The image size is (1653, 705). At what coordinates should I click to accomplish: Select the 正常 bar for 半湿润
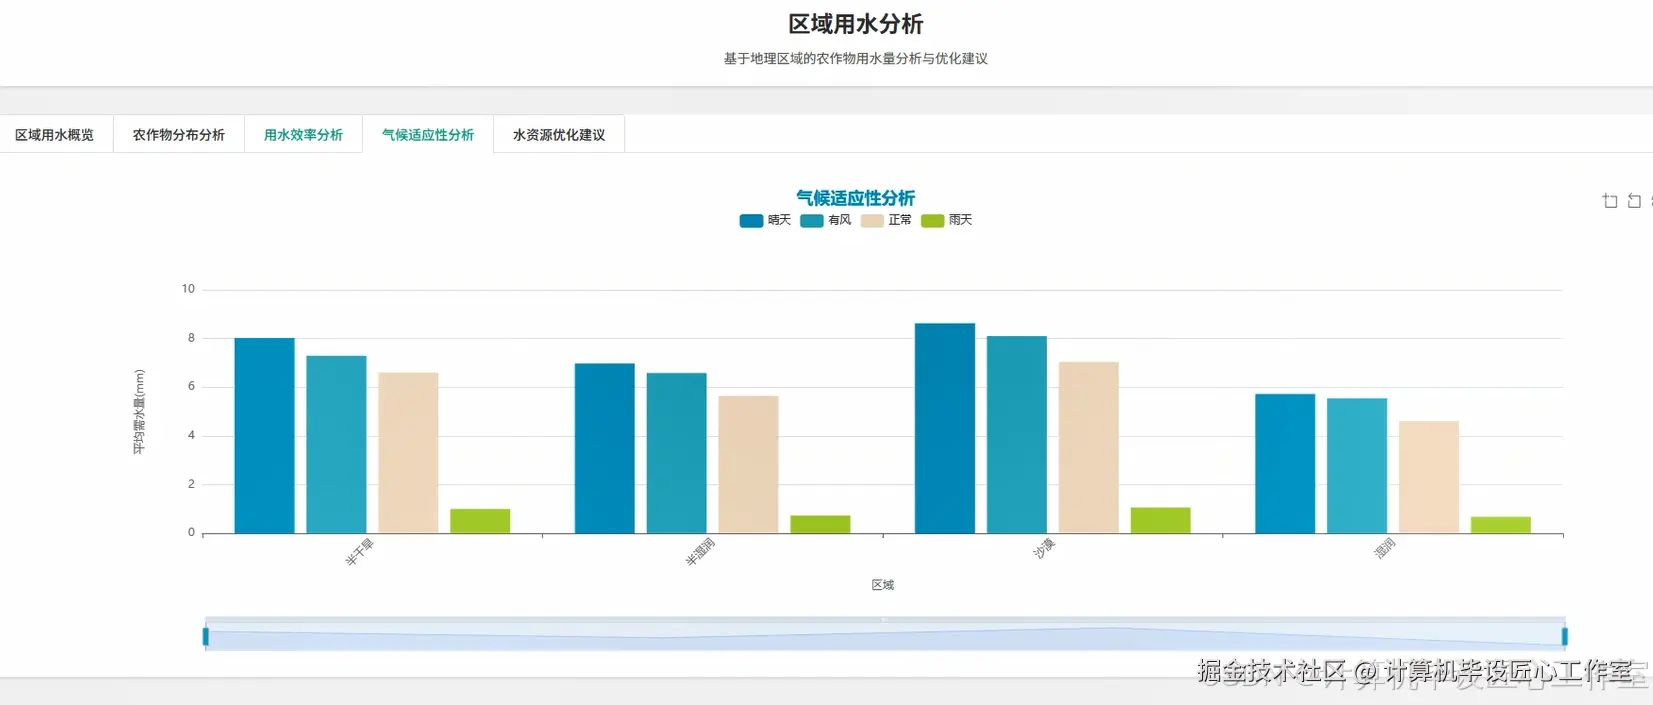pos(748,465)
